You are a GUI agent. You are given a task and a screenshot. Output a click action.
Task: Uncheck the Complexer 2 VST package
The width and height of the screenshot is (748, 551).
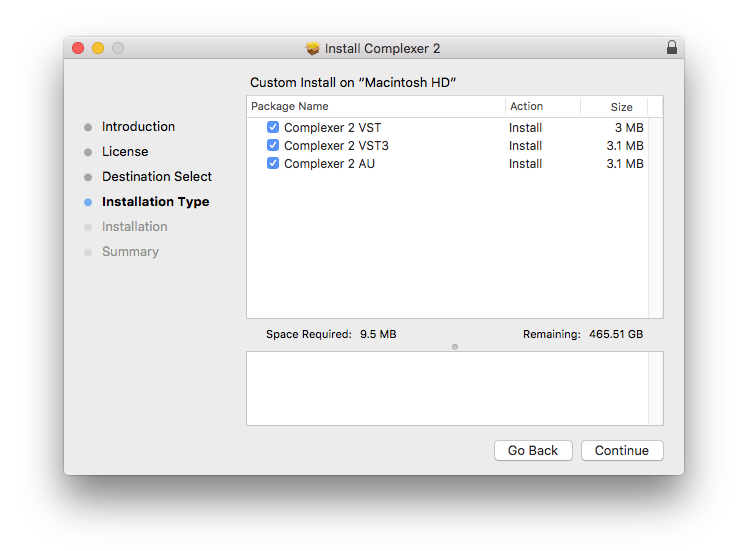(273, 128)
